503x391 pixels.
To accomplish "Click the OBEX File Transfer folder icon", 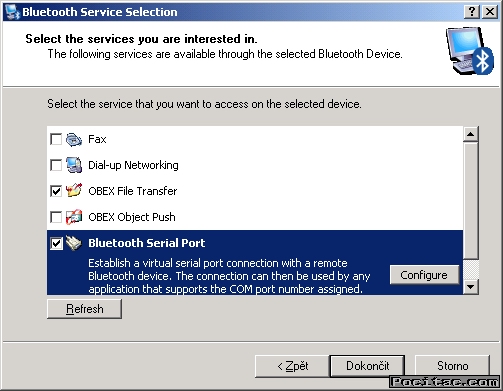I will [74, 191].
